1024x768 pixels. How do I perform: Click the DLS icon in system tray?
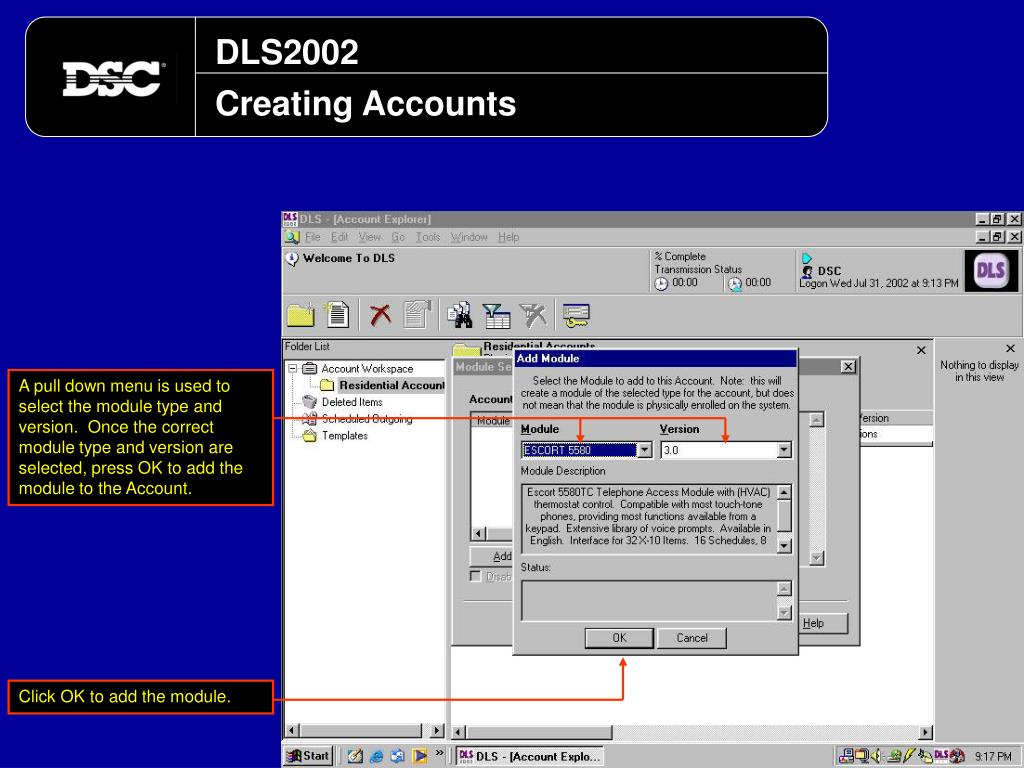[x=941, y=756]
